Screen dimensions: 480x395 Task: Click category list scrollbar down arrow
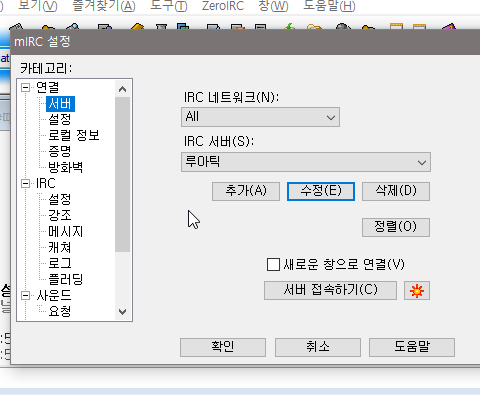click(x=123, y=312)
